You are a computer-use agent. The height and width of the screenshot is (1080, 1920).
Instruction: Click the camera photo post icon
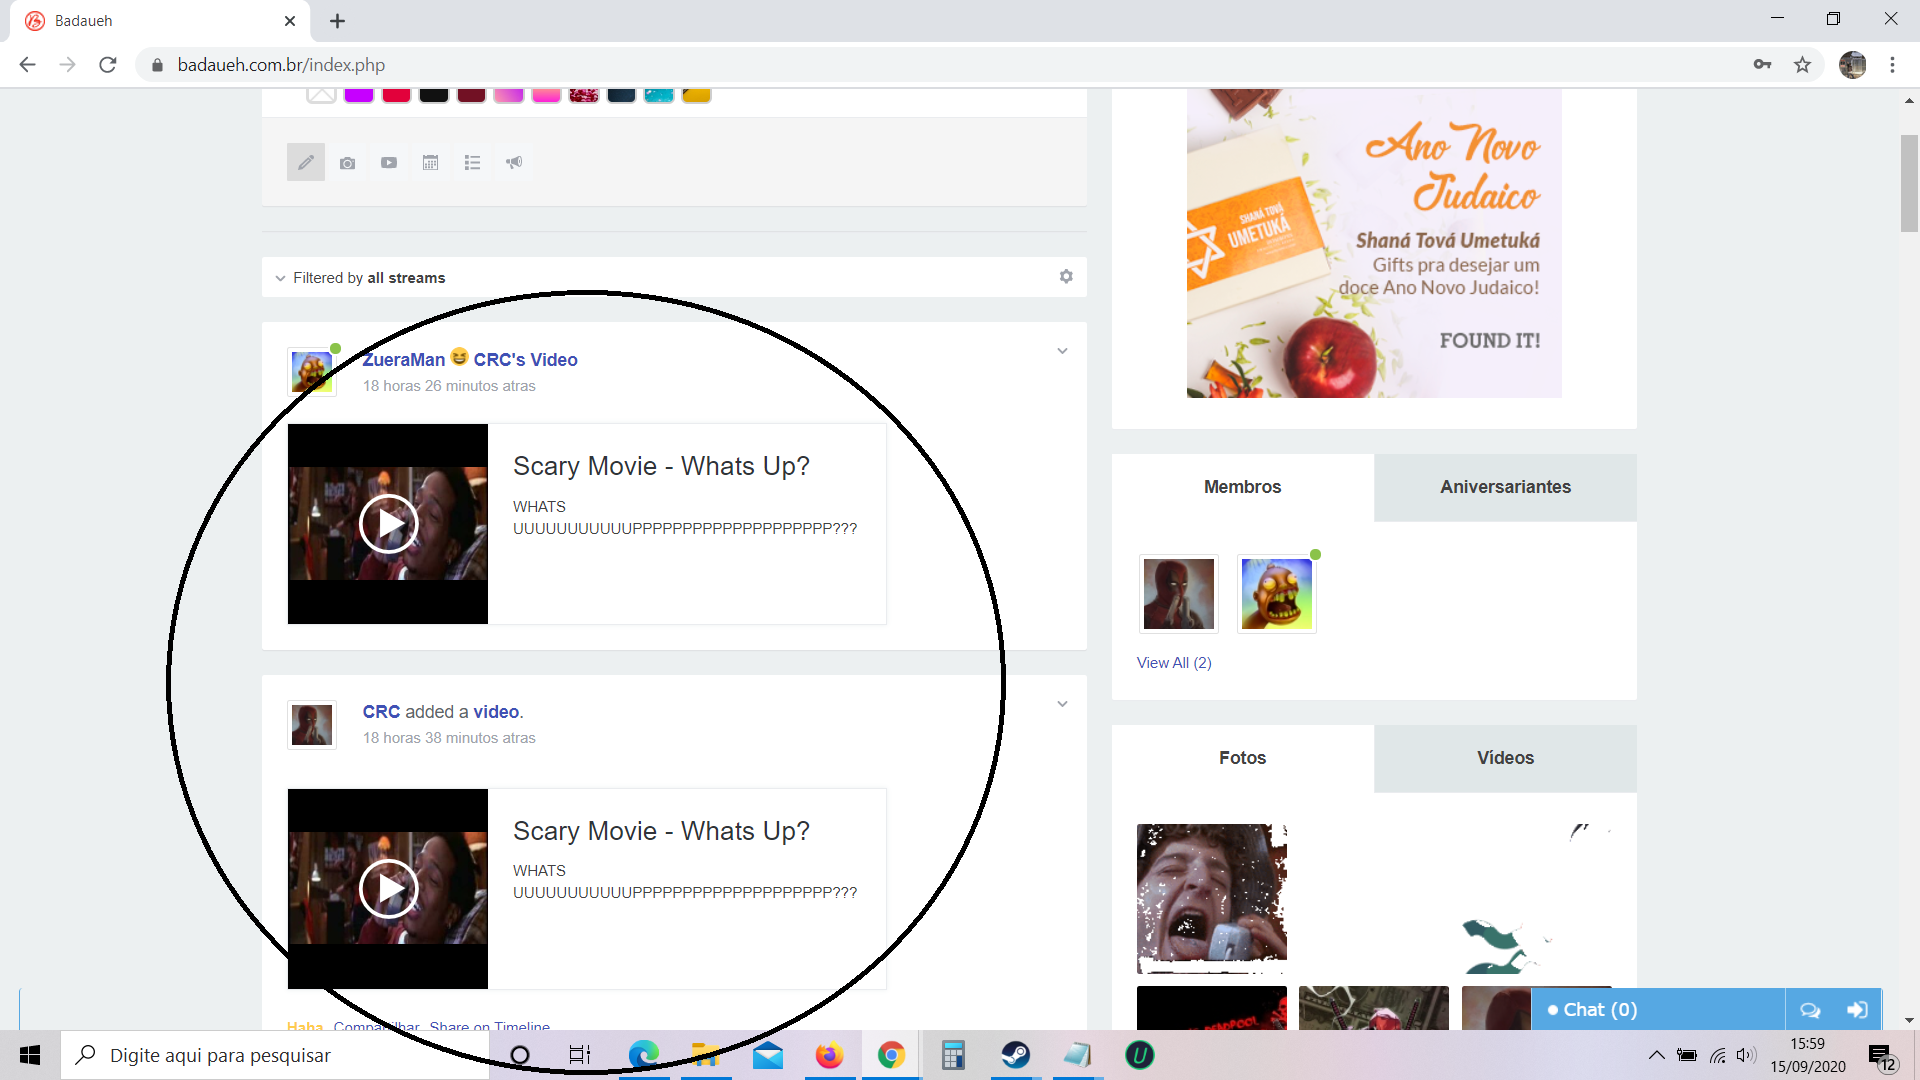click(x=347, y=163)
